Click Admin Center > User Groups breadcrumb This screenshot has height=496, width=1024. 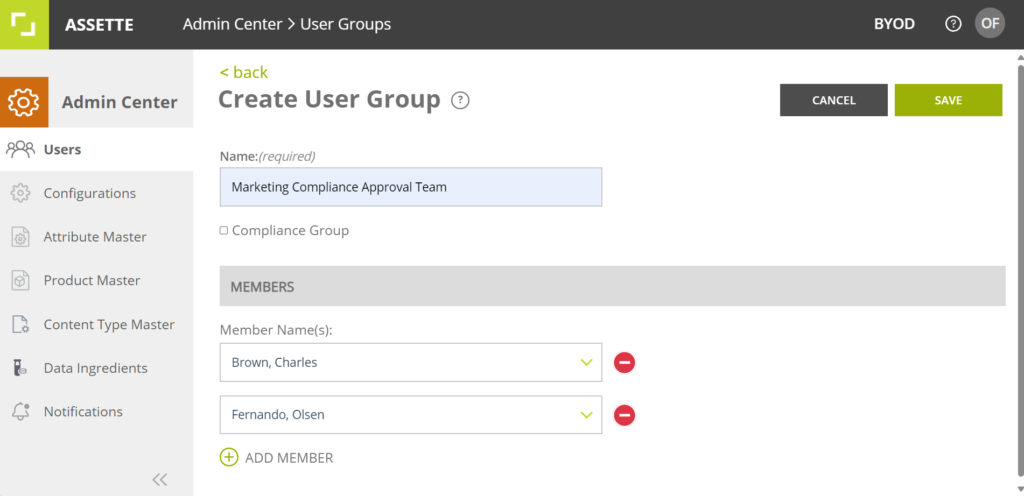(x=287, y=24)
